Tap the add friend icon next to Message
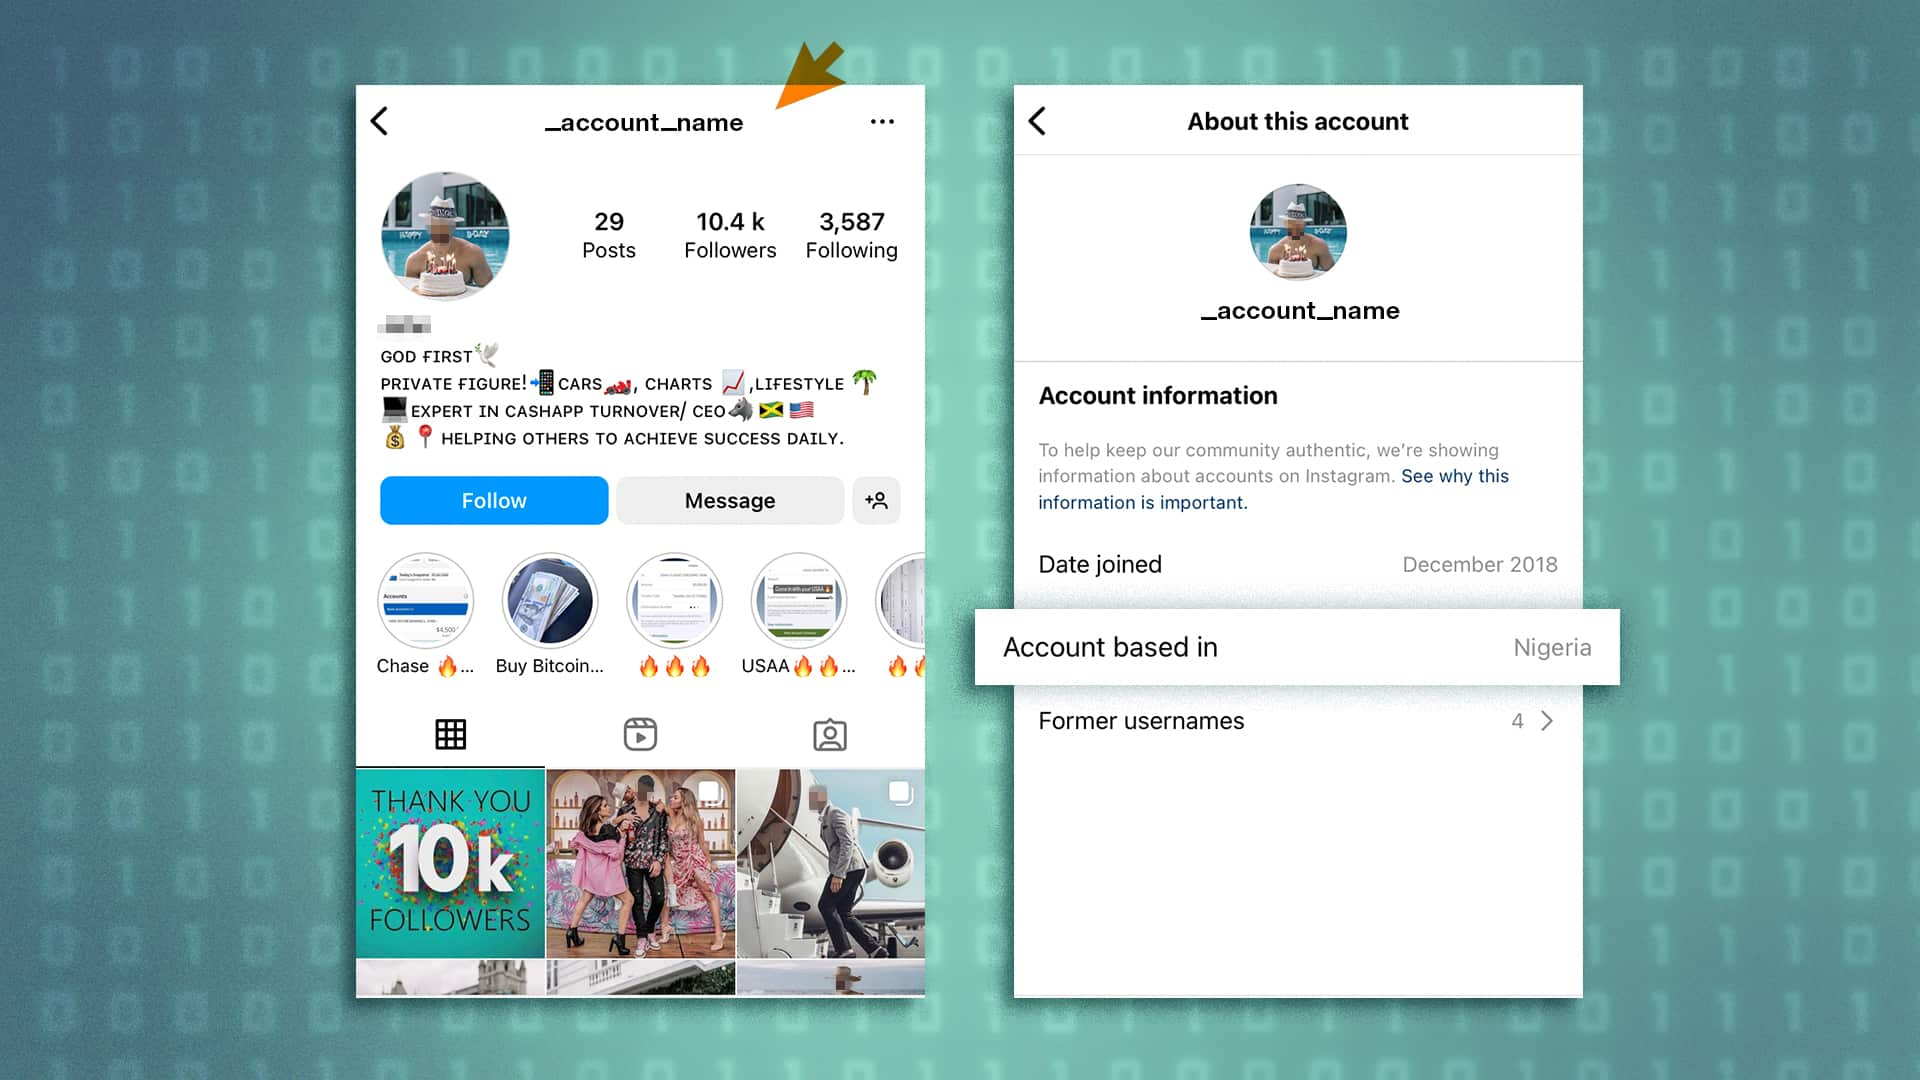 [877, 500]
